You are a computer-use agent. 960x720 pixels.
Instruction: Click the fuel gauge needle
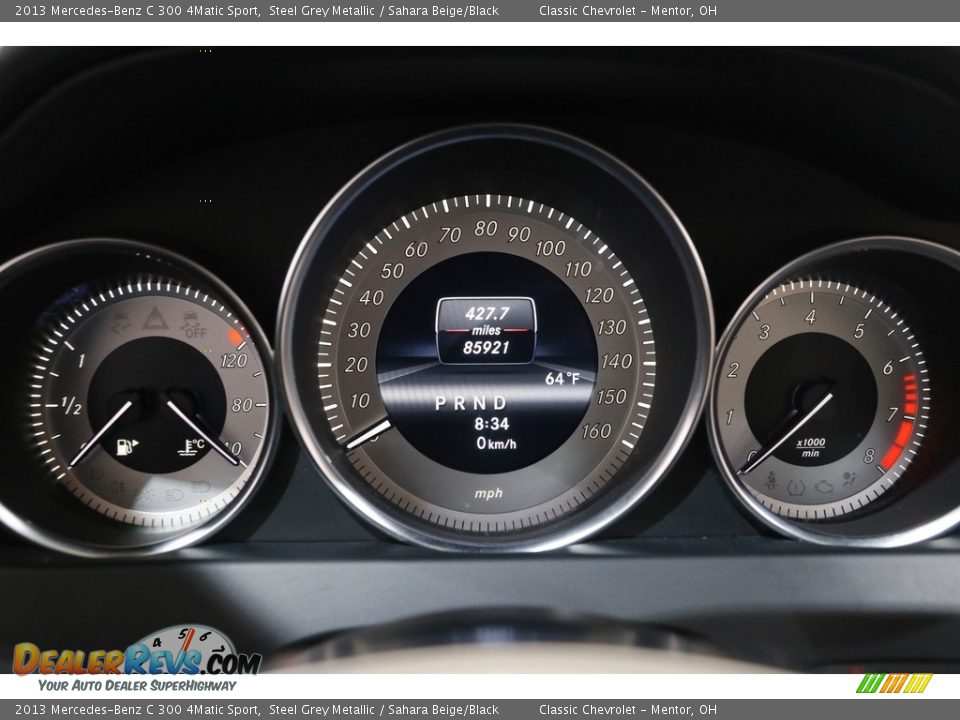click(x=102, y=433)
